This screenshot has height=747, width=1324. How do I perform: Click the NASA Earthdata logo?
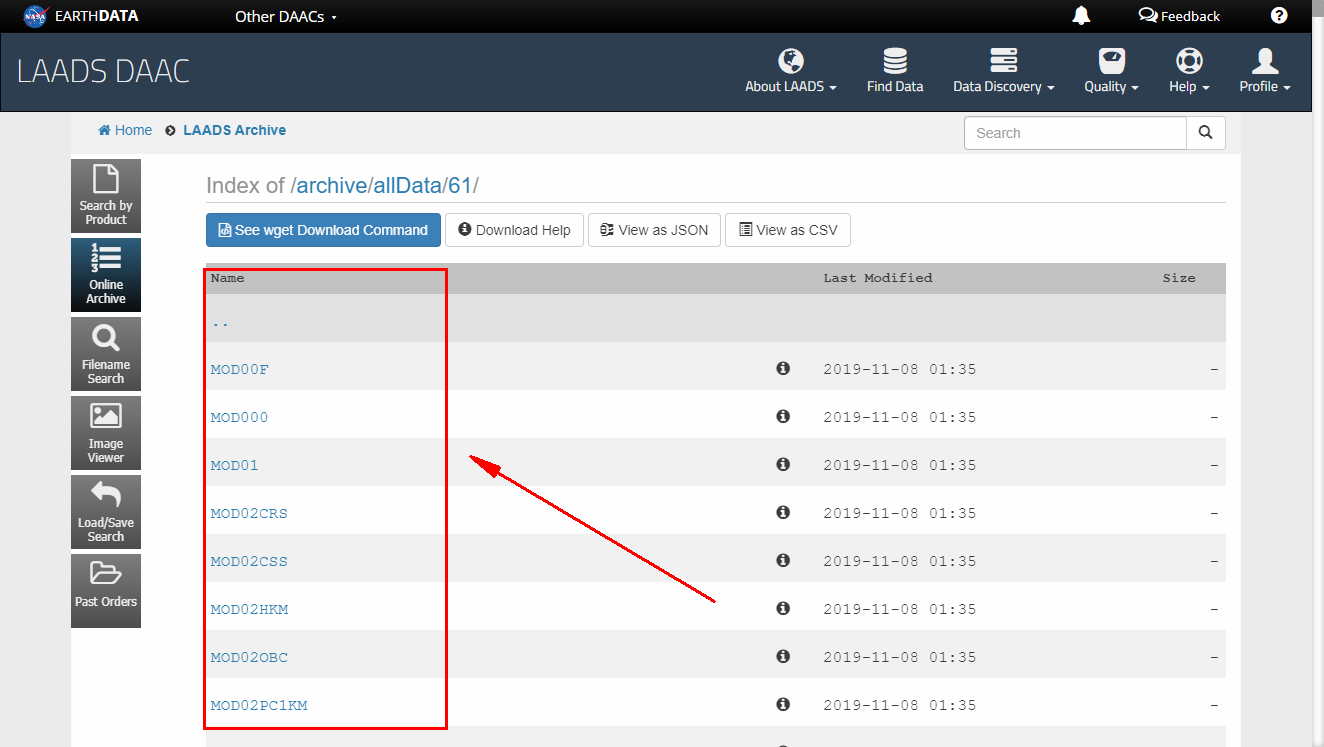click(x=80, y=16)
